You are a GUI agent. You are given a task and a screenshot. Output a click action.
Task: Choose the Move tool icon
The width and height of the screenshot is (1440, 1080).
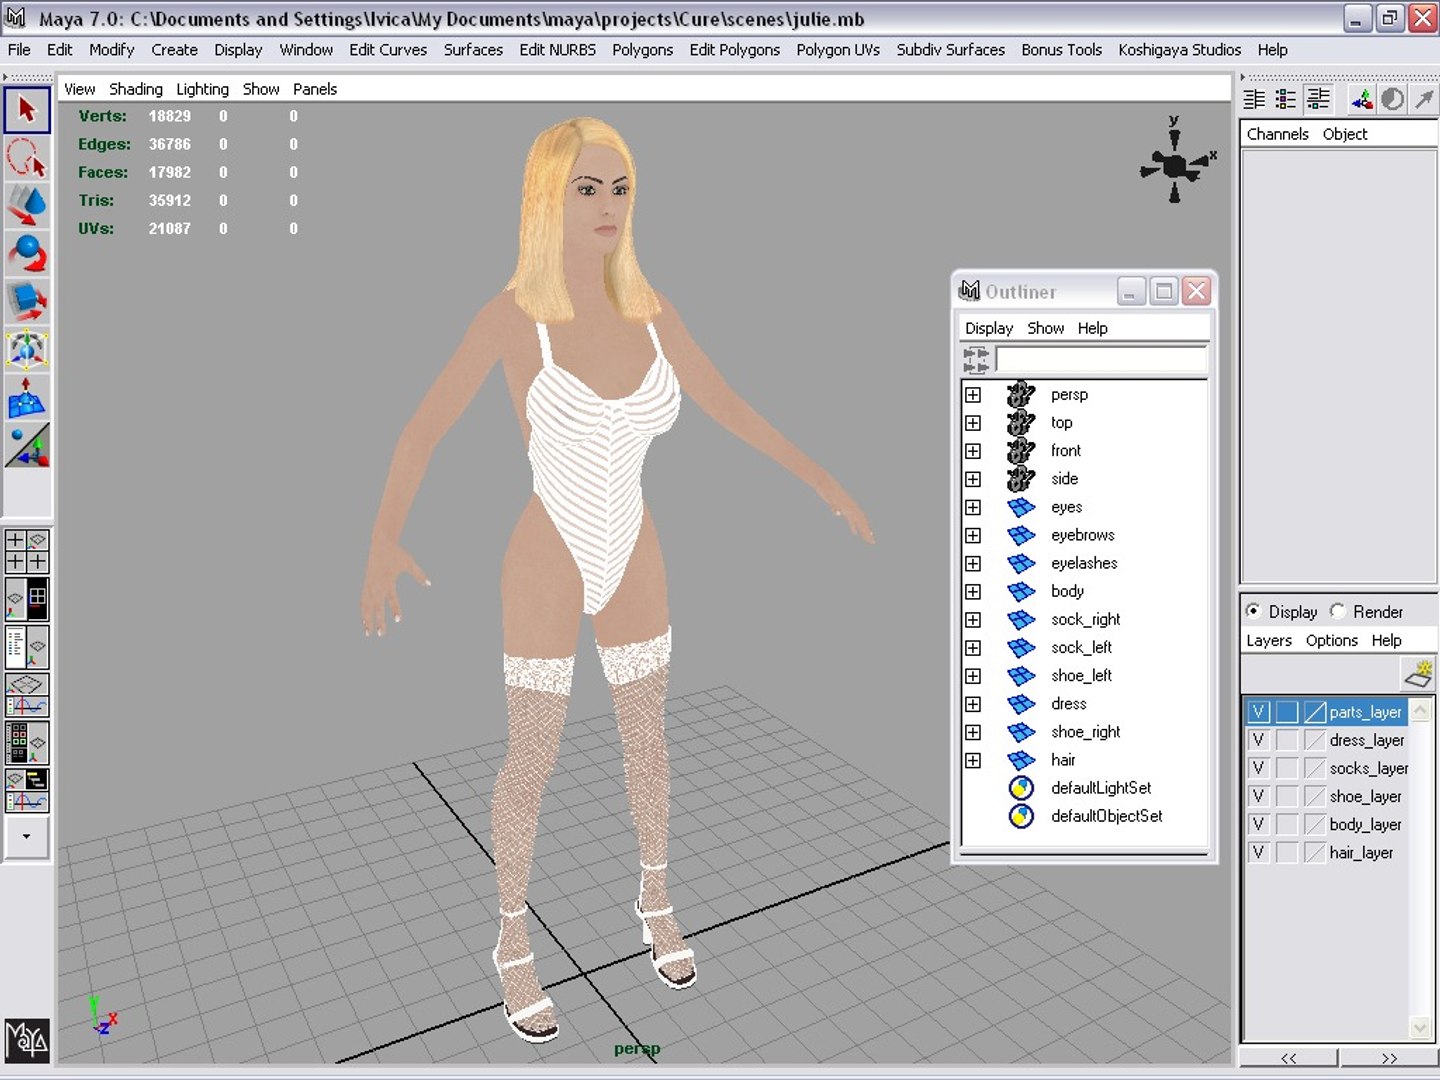[x=27, y=205]
